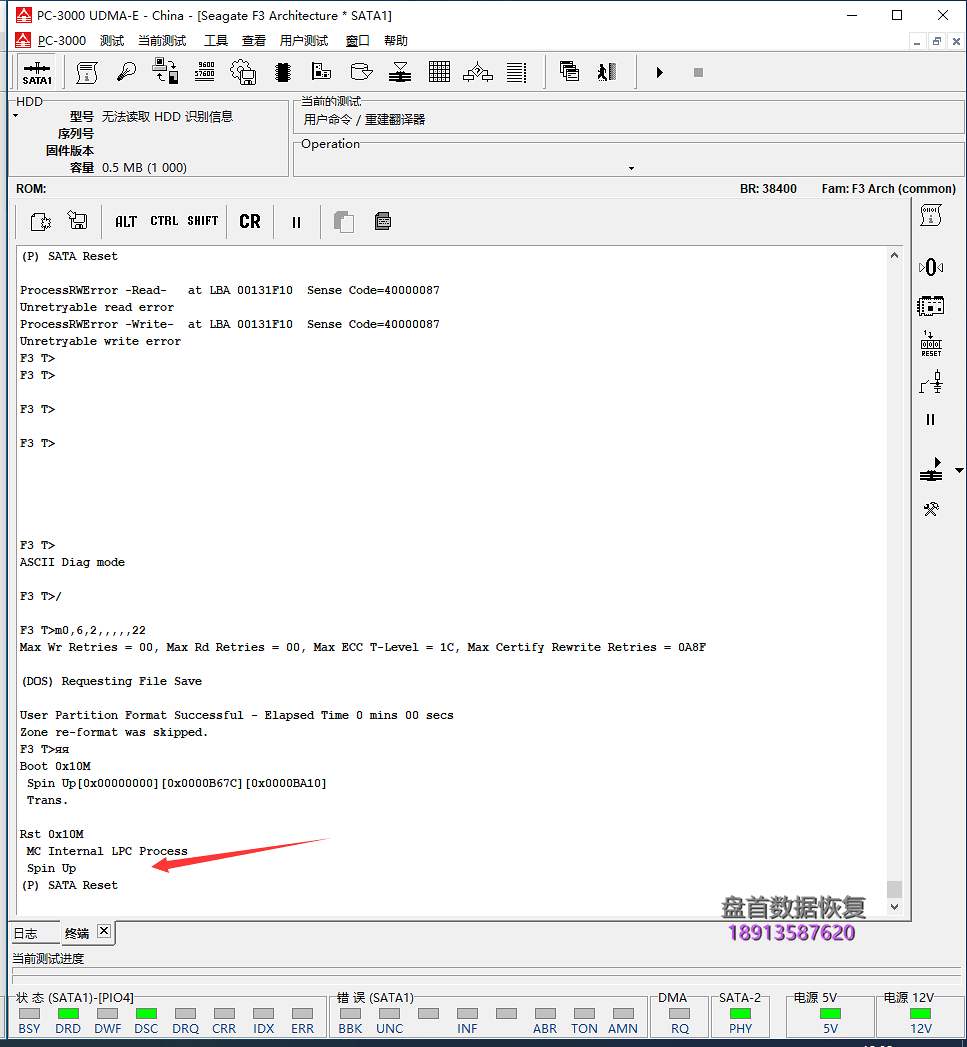The width and height of the screenshot is (967, 1047).
Task: Click terminal scrollbar down arrow
Action: point(894,907)
